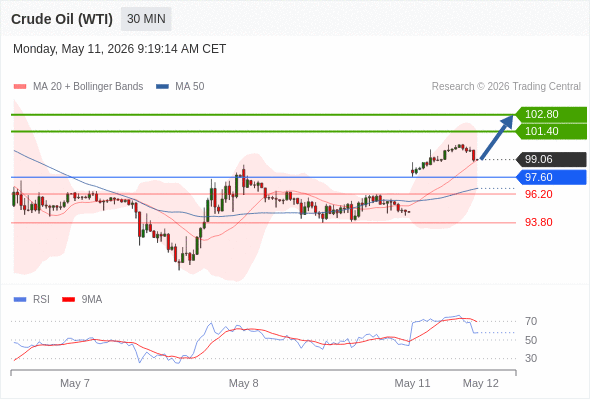Click the RSI legend label
Screen dimensions: 590x400
tap(41, 300)
